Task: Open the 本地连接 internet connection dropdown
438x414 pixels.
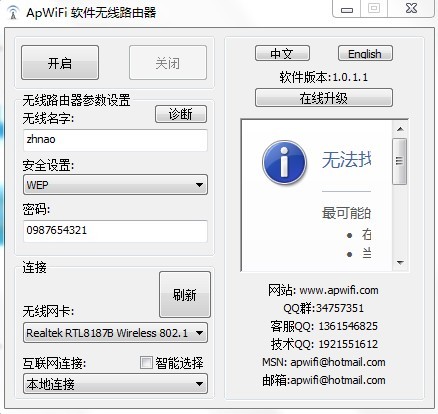Action: coord(115,384)
